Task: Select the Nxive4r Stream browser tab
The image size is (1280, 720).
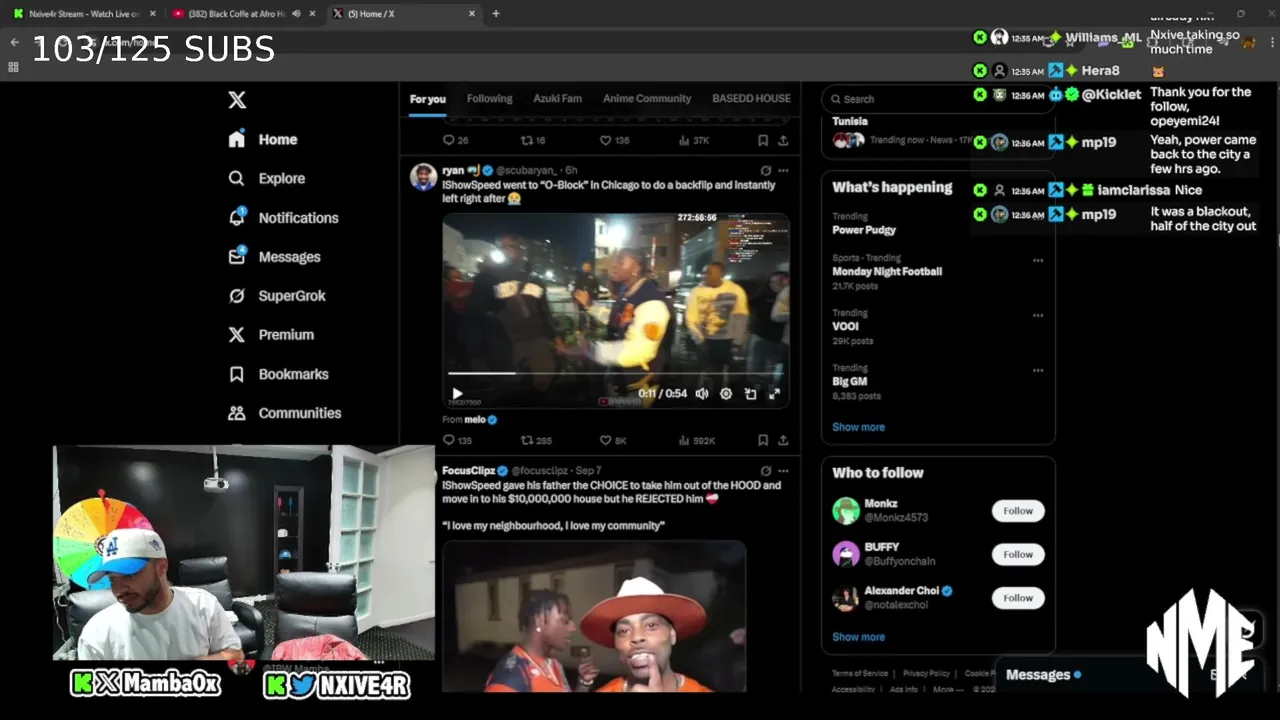Action: (84, 14)
